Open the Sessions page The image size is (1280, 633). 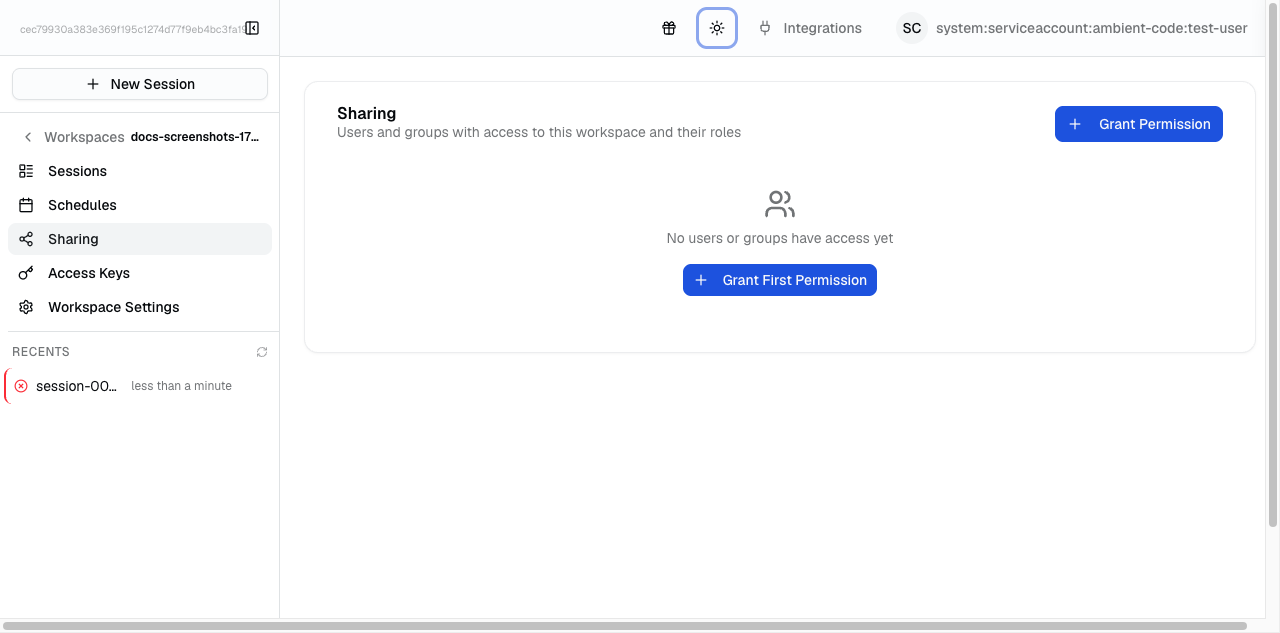77,171
